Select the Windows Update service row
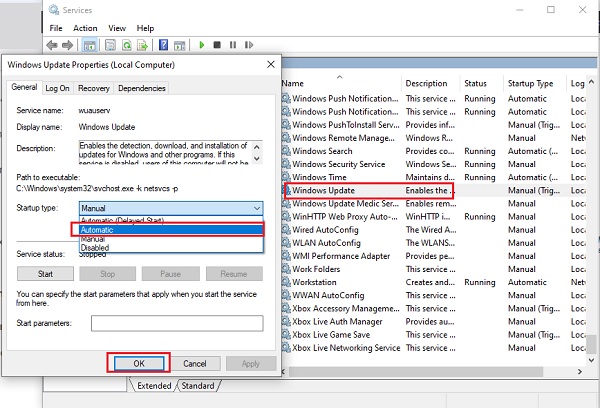Screen dimensions: 600x408 tap(434, 190)
